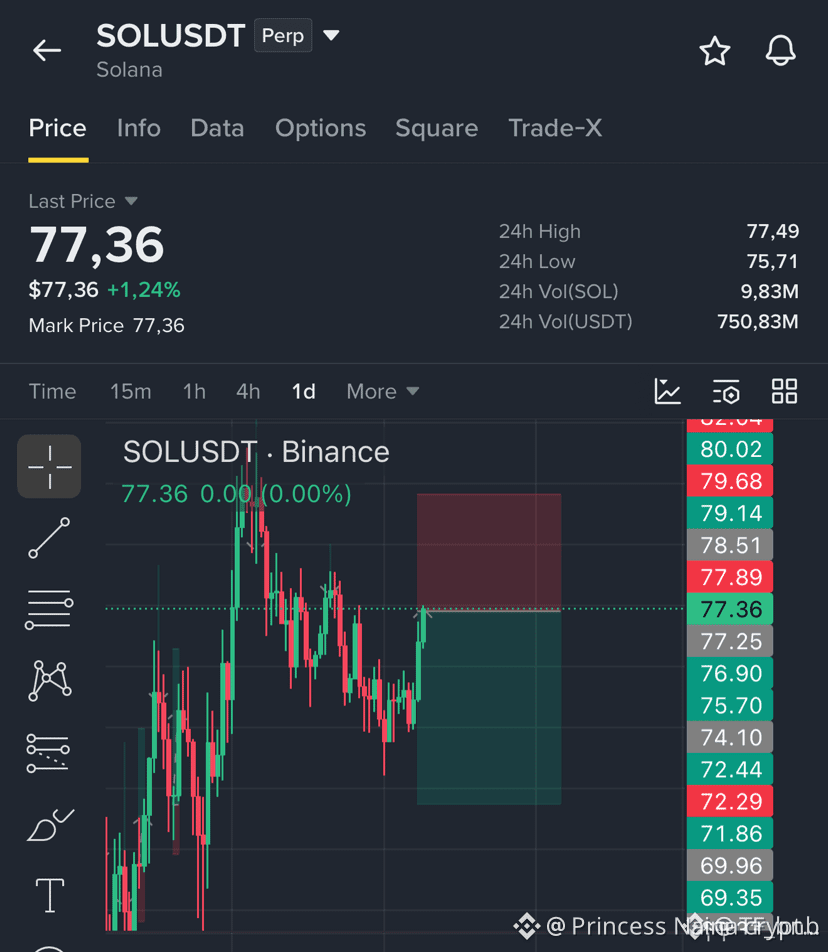Switch to the Square tab
This screenshot has height=952, width=828.
(436, 128)
